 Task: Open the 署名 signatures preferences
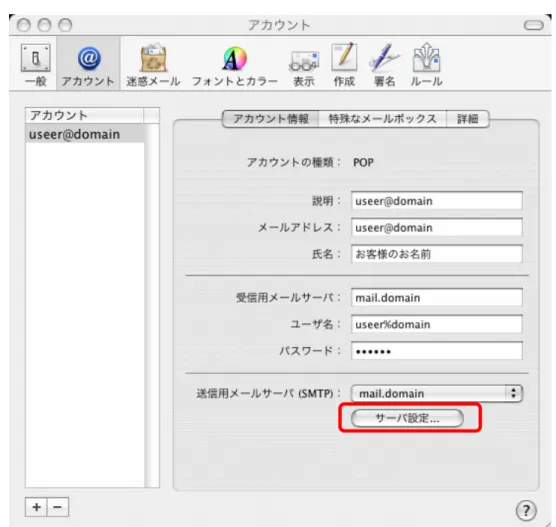[x=384, y=65]
